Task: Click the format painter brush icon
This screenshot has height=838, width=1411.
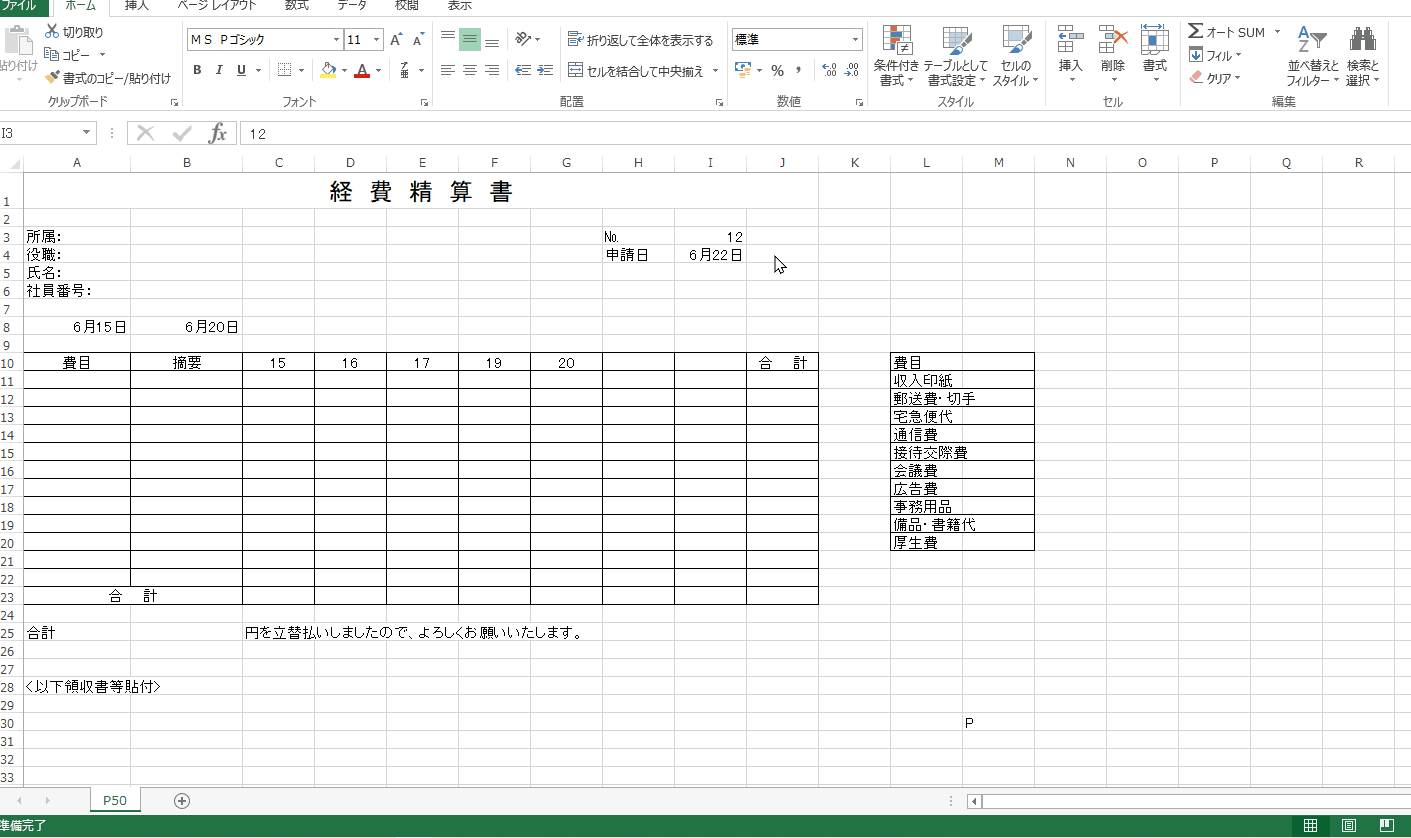Action: 53,77
